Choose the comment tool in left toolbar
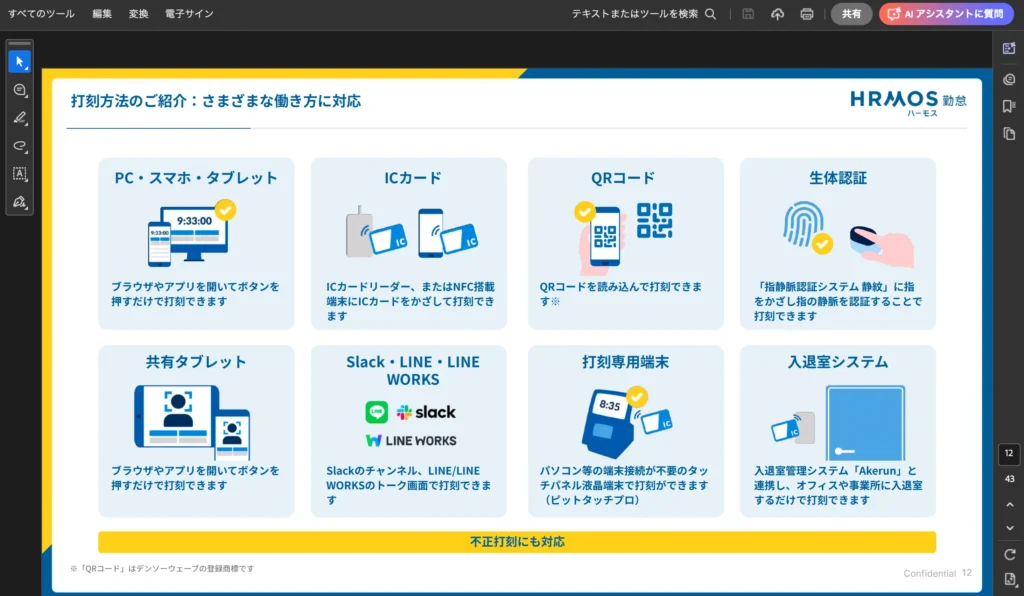Screen dimensions: 1024x596 [x=19, y=90]
